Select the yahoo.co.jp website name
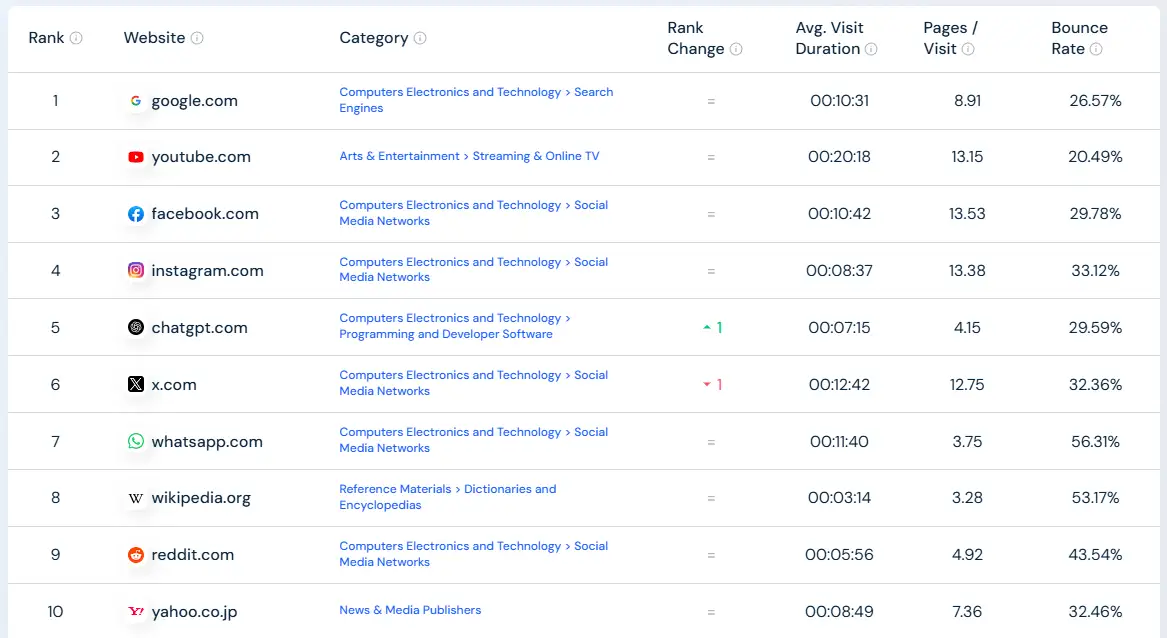The image size is (1167, 638). [194, 611]
